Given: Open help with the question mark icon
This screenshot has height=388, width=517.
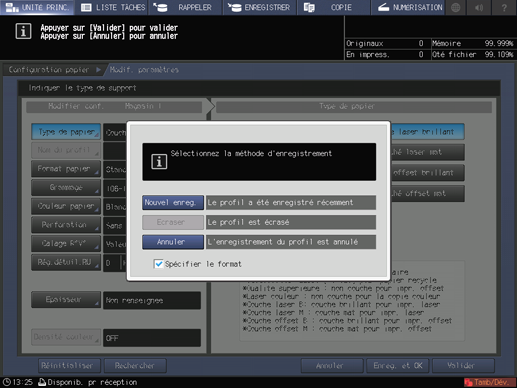Looking at the screenshot, I should coord(504,7).
